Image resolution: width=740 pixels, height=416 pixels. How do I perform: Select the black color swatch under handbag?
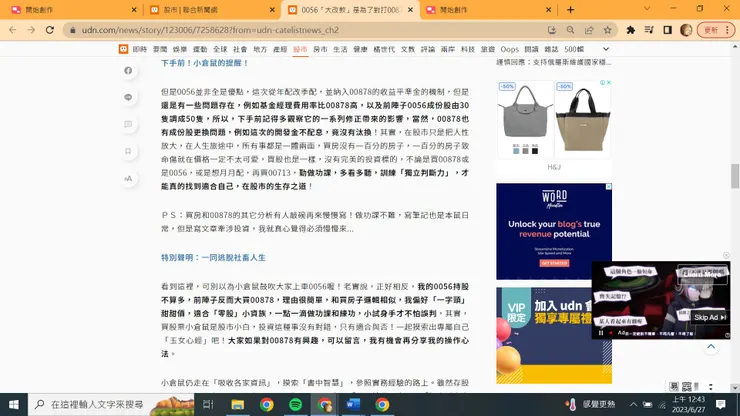point(535,151)
